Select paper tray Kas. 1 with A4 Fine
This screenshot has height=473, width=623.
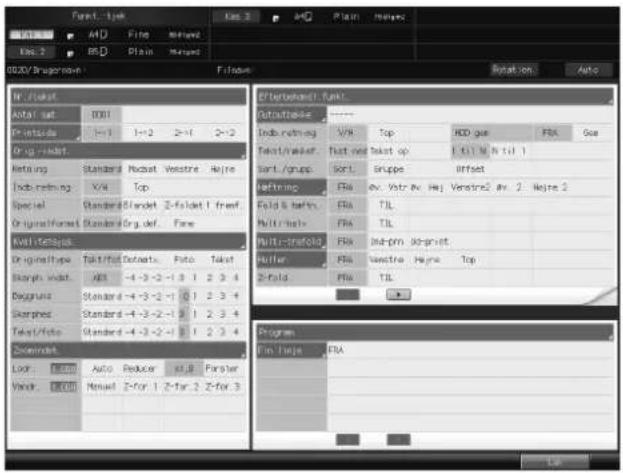tap(31, 35)
